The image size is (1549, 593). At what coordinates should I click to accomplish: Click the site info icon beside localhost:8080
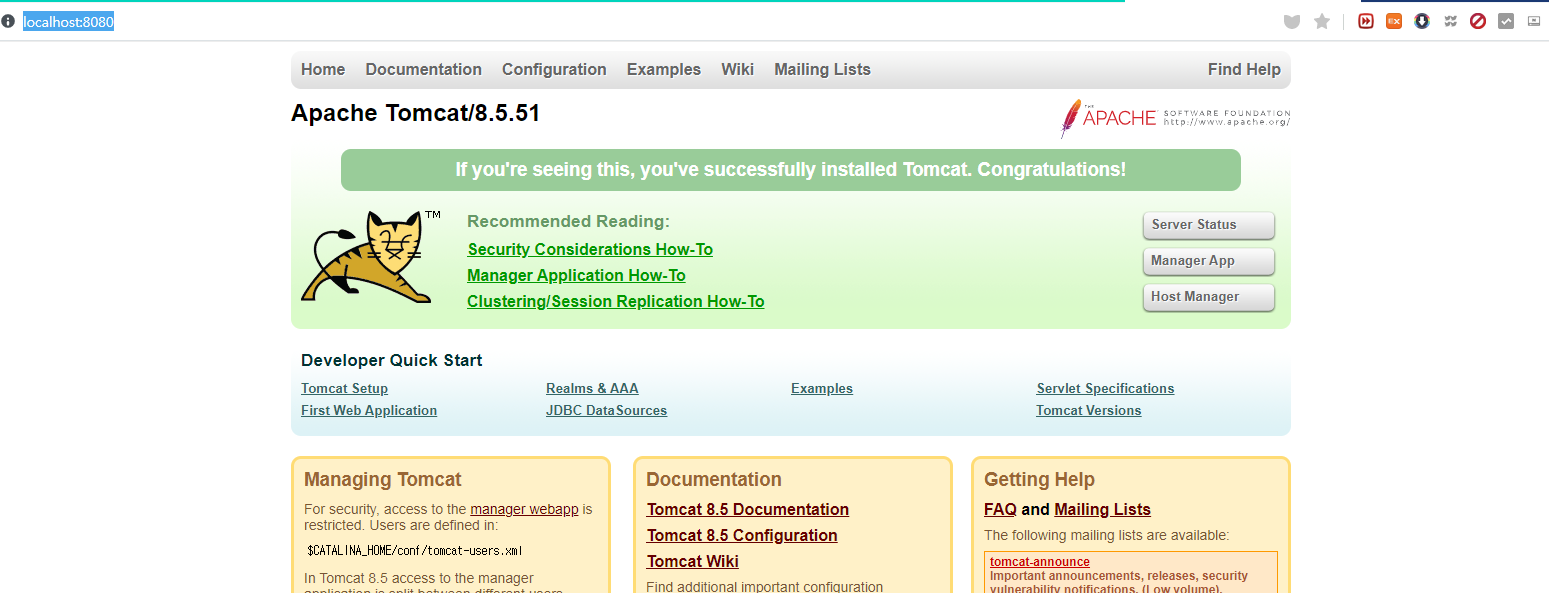(x=8, y=21)
